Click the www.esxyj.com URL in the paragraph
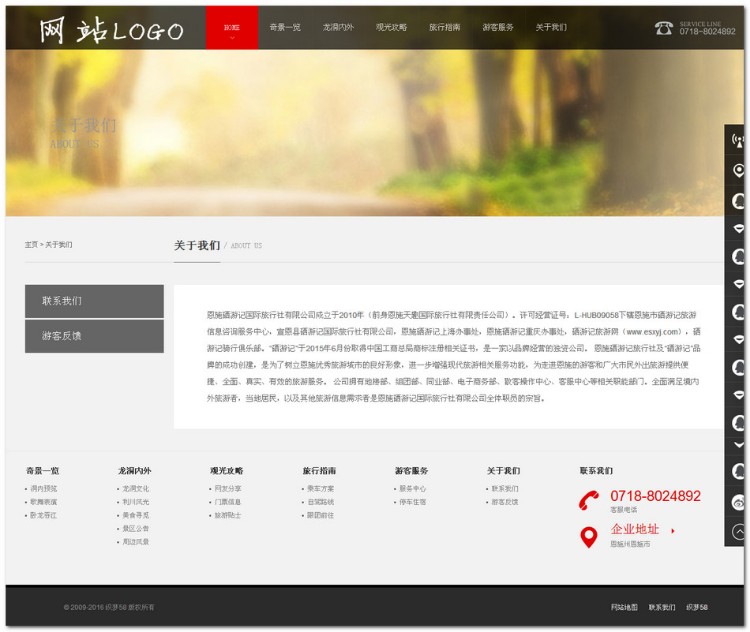Image resolution: width=750 pixels, height=632 pixels. (652, 332)
